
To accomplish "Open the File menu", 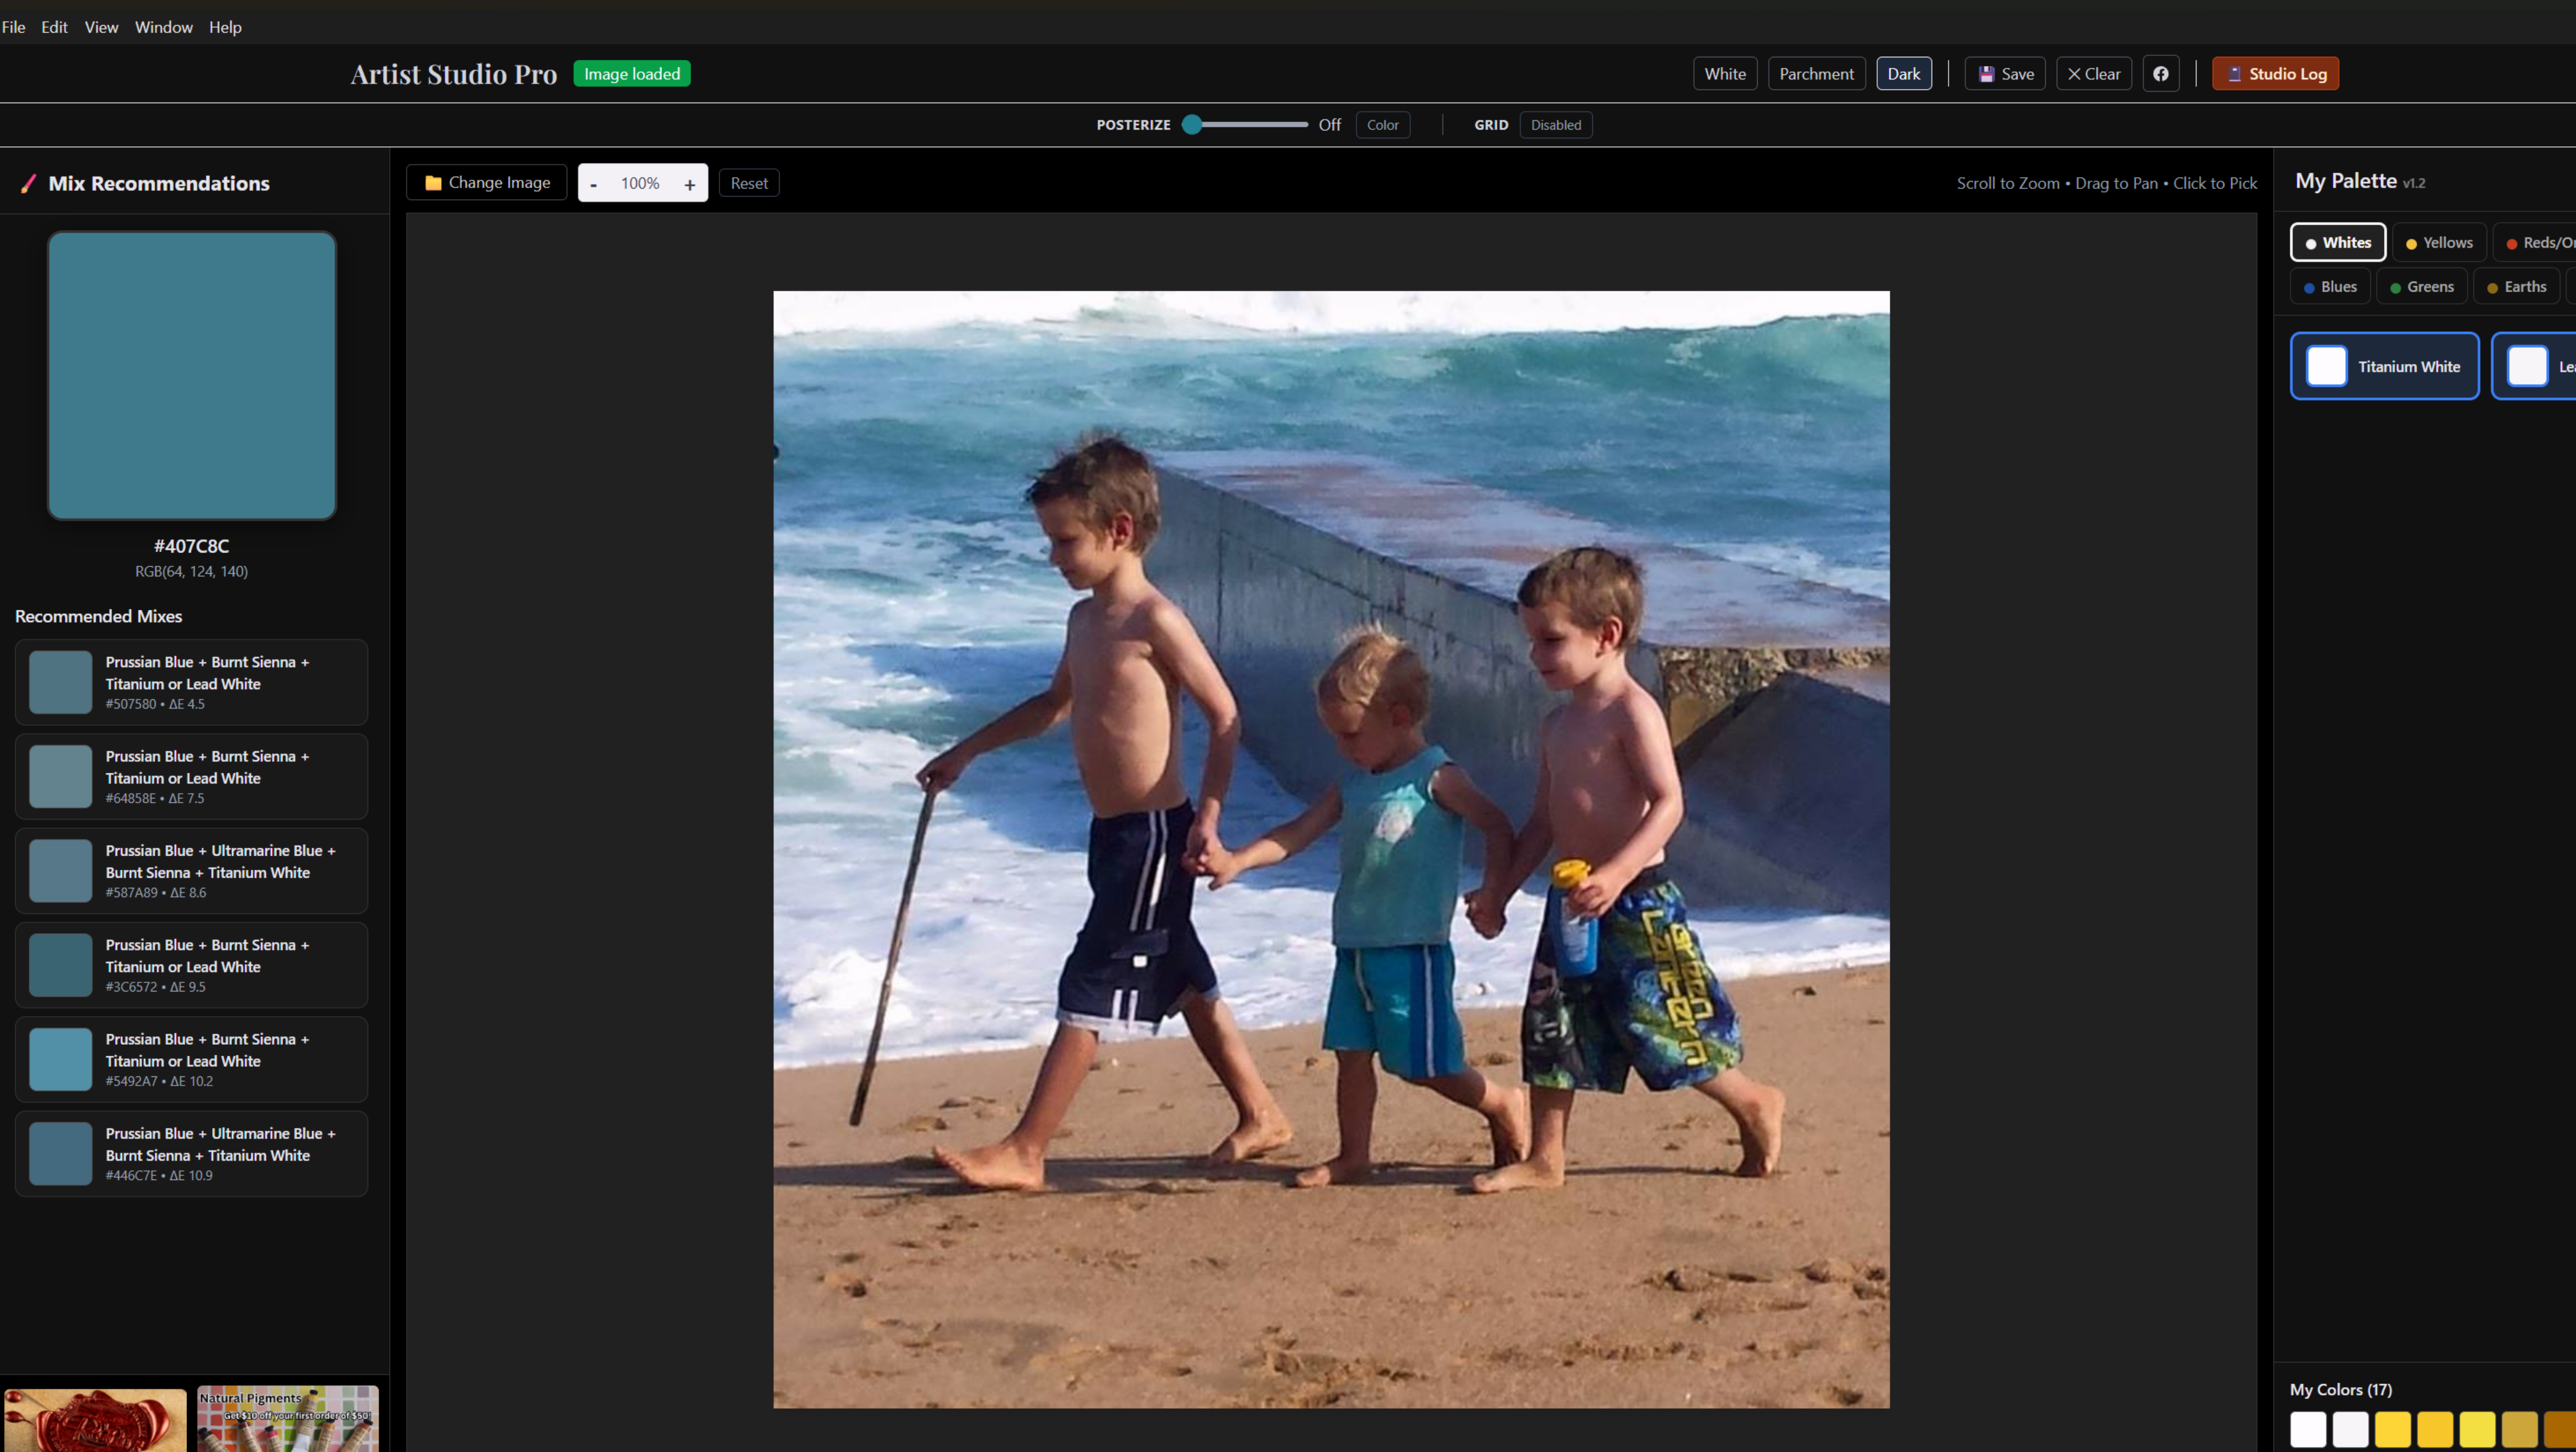I will [x=14, y=27].
